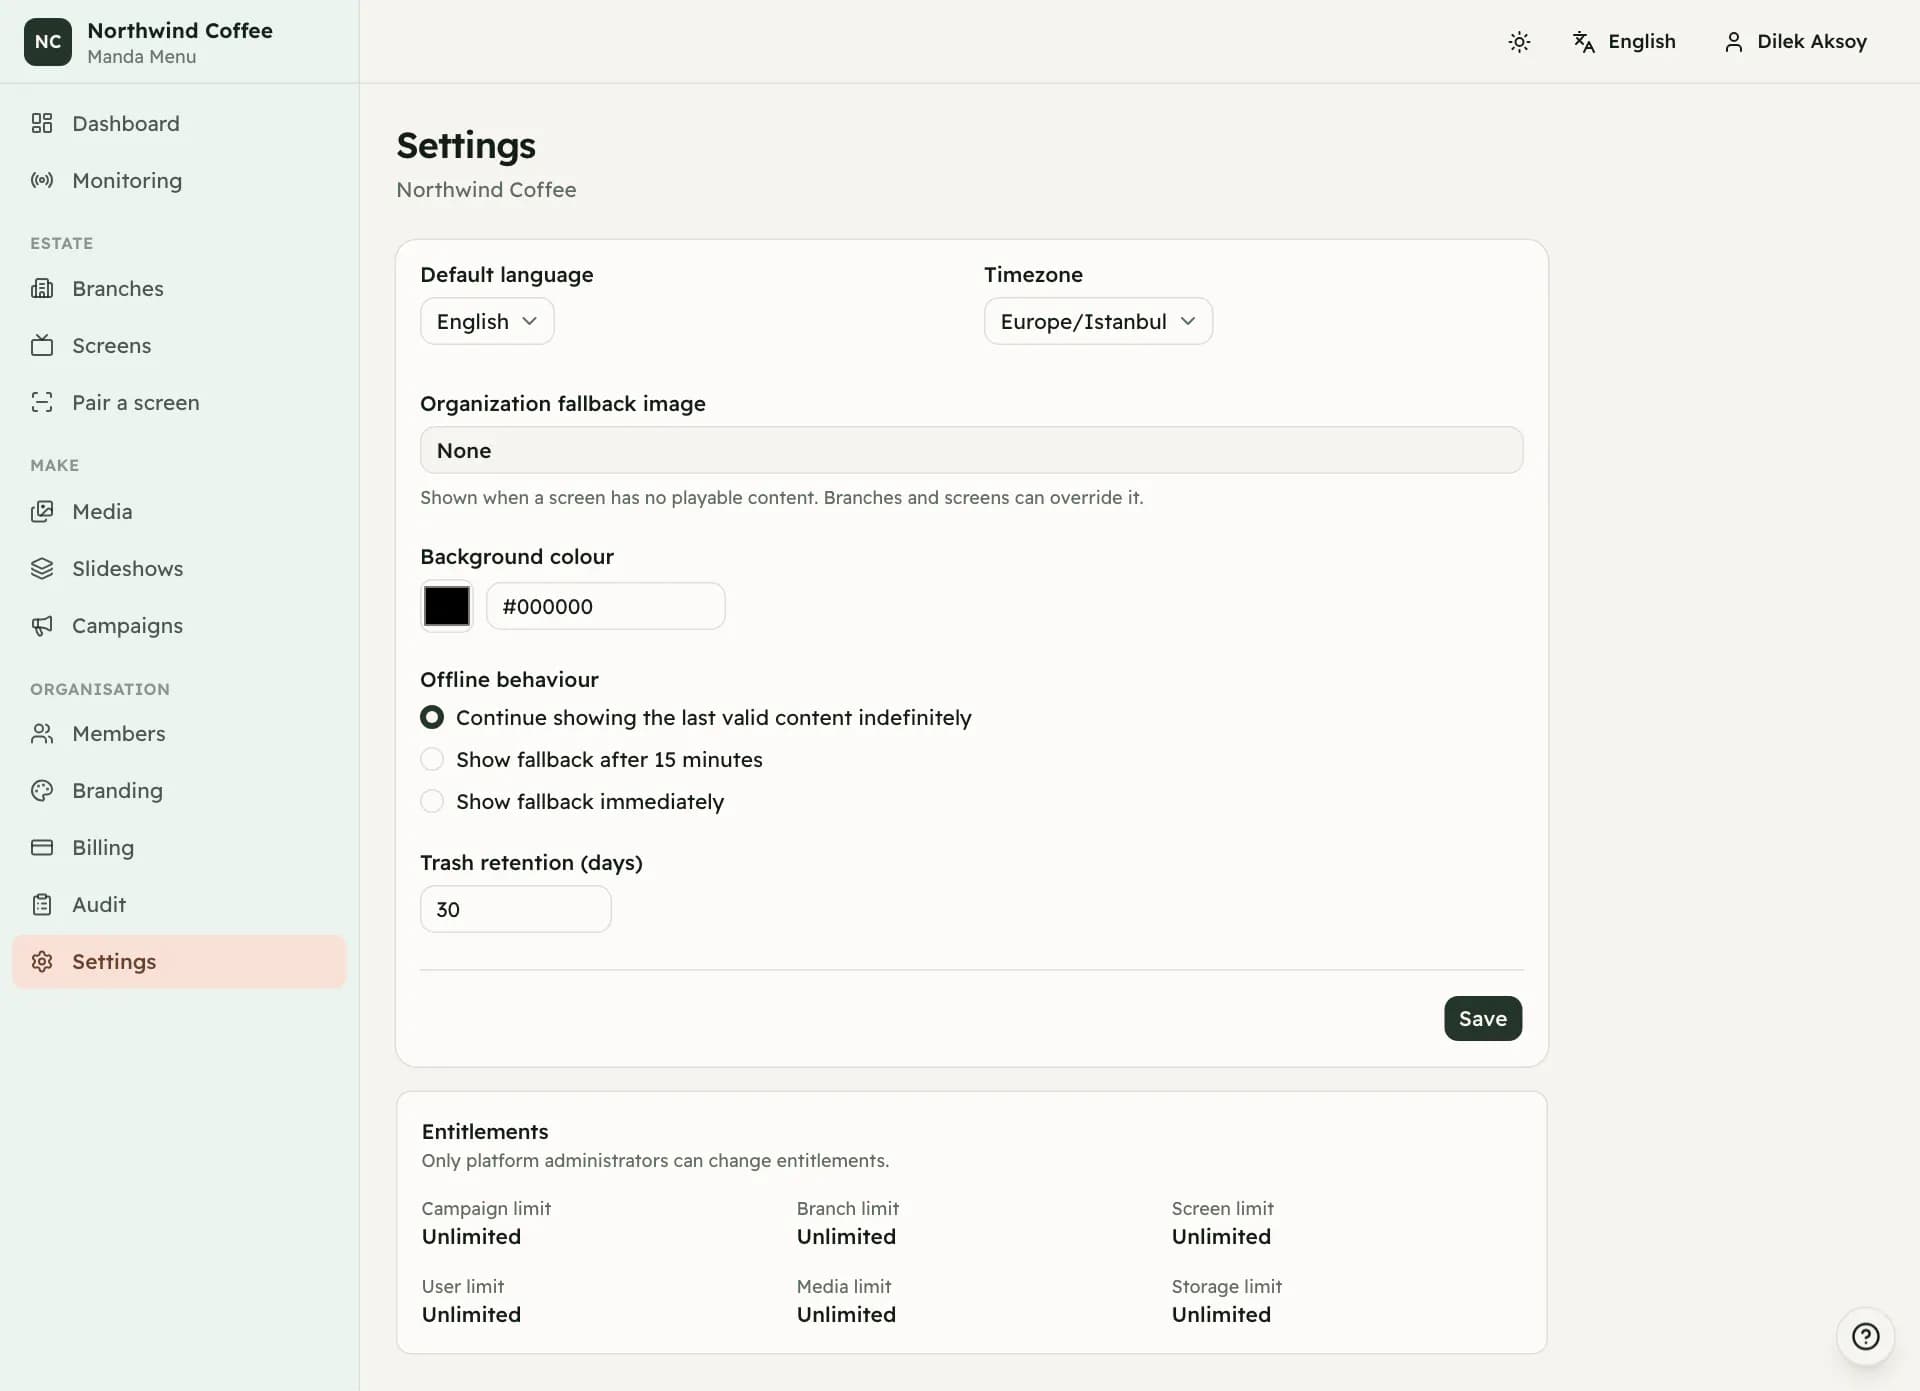Save the settings
The height and width of the screenshot is (1391, 1920).
[1483, 1018]
